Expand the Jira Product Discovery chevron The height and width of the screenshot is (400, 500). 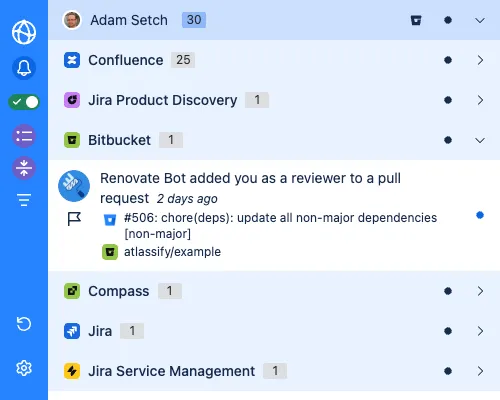tap(480, 100)
